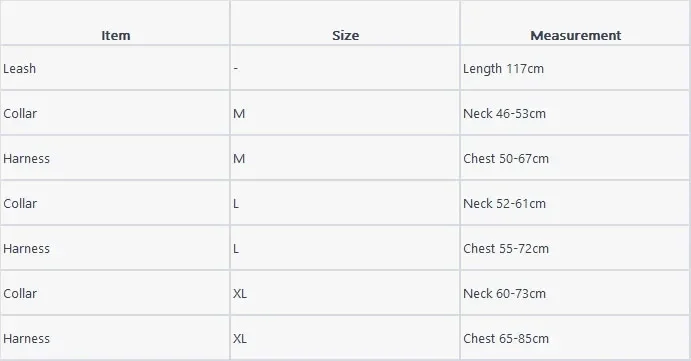Click the Size column header
The width and height of the screenshot is (691, 361).
click(x=346, y=35)
